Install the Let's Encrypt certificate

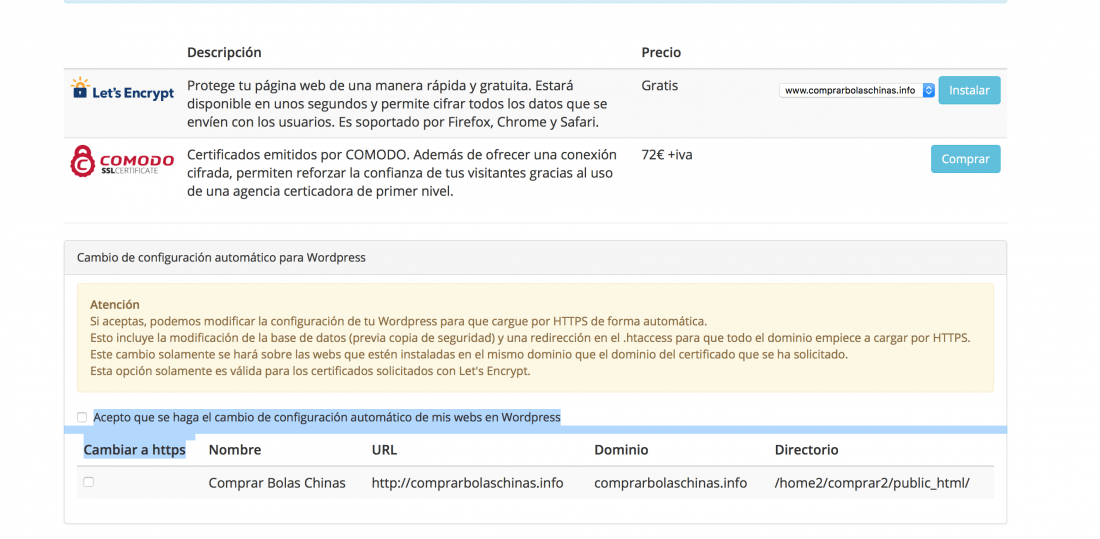969,91
